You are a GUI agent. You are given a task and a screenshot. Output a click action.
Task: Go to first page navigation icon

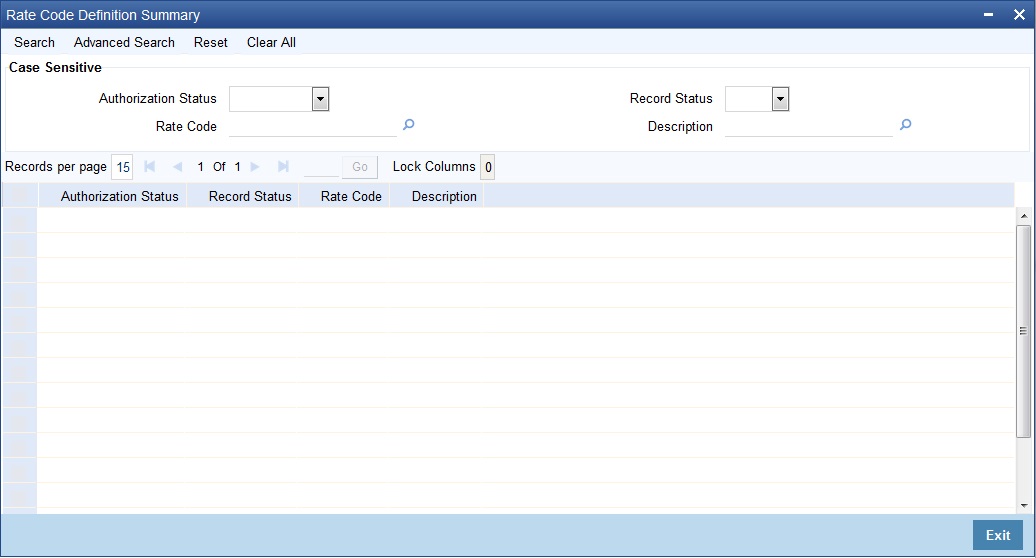click(x=149, y=166)
